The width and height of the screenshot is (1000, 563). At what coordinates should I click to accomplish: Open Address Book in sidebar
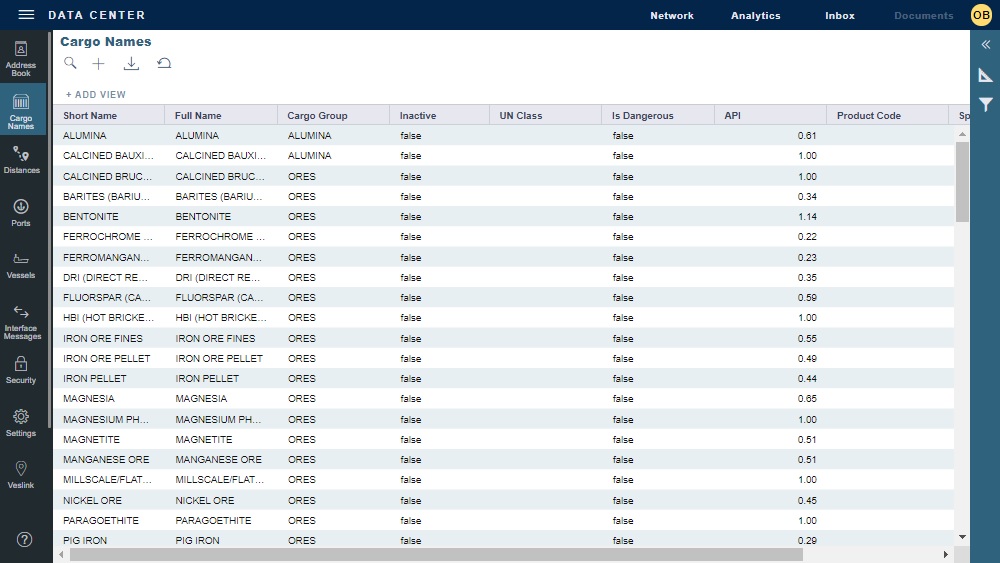(x=21, y=59)
